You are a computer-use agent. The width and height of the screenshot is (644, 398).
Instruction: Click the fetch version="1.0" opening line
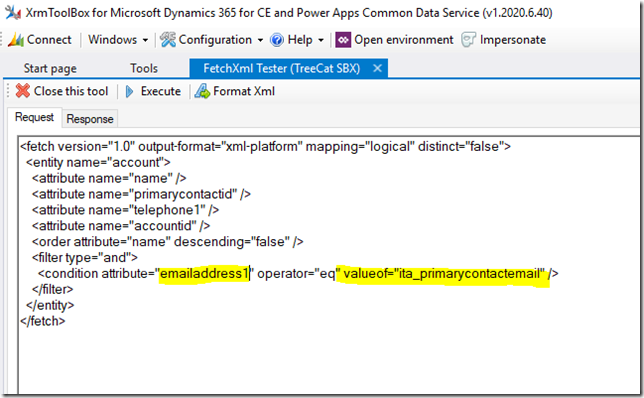(265, 147)
